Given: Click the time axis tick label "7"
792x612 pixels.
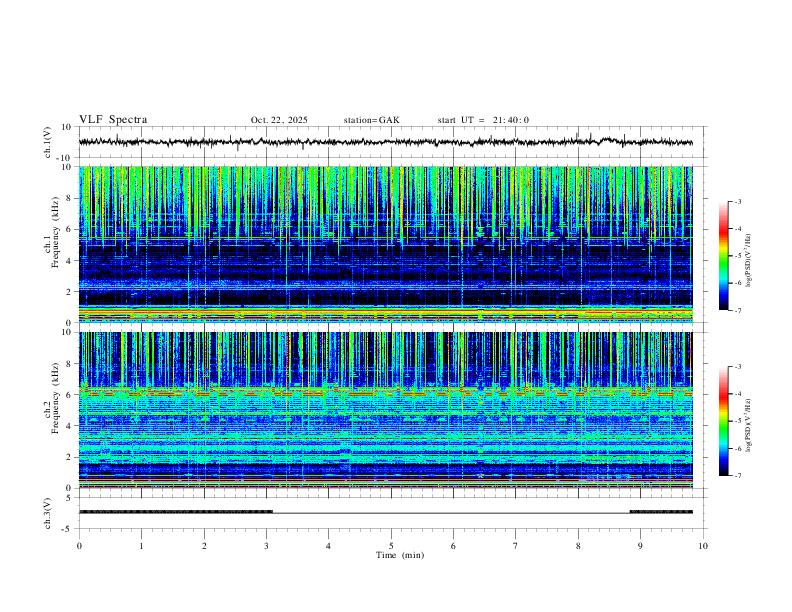Looking at the screenshot, I should [516, 546].
